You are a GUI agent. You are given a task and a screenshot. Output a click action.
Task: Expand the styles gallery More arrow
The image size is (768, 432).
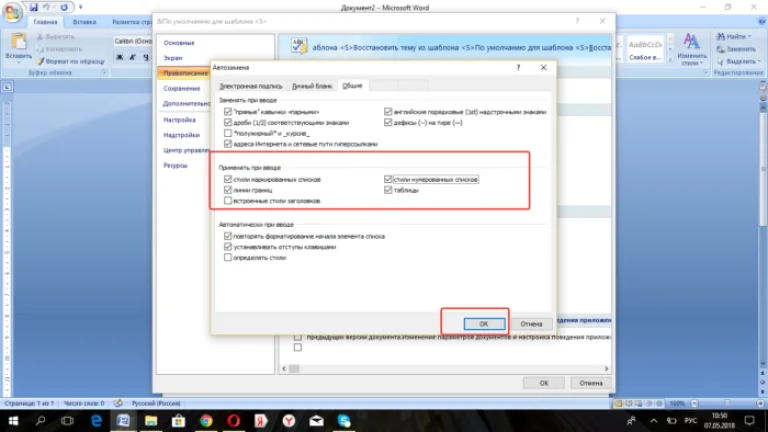(670, 60)
